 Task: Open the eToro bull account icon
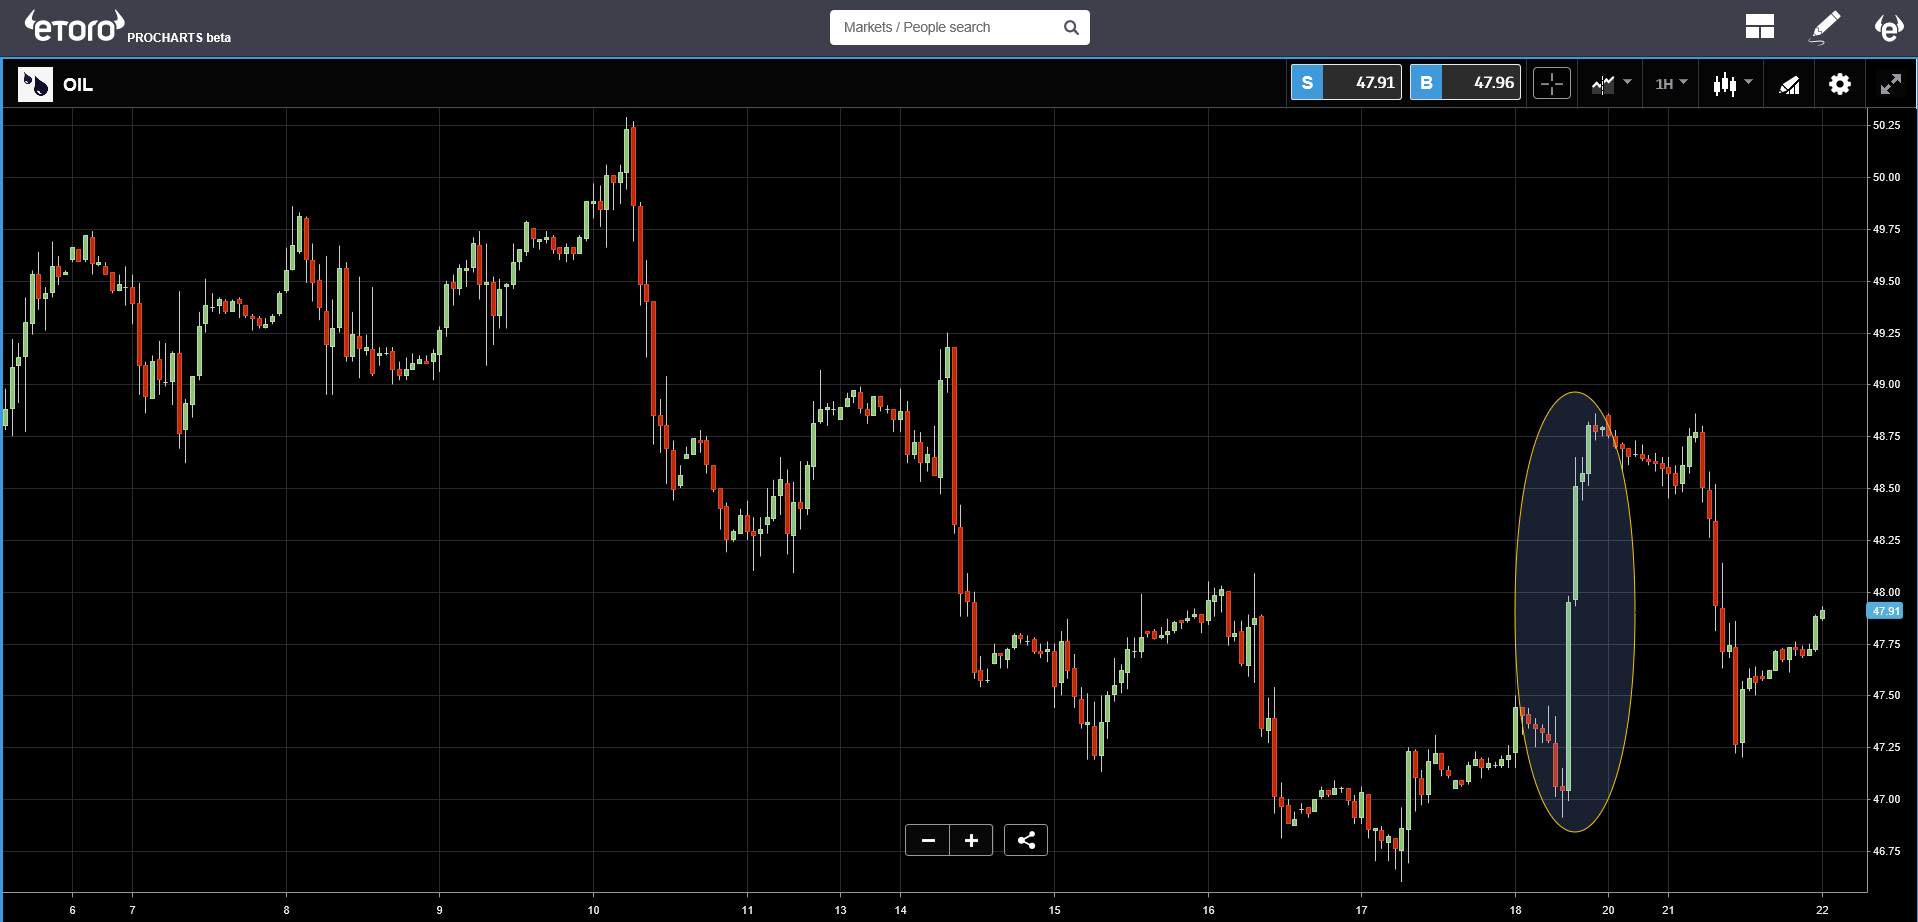click(x=1888, y=27)
